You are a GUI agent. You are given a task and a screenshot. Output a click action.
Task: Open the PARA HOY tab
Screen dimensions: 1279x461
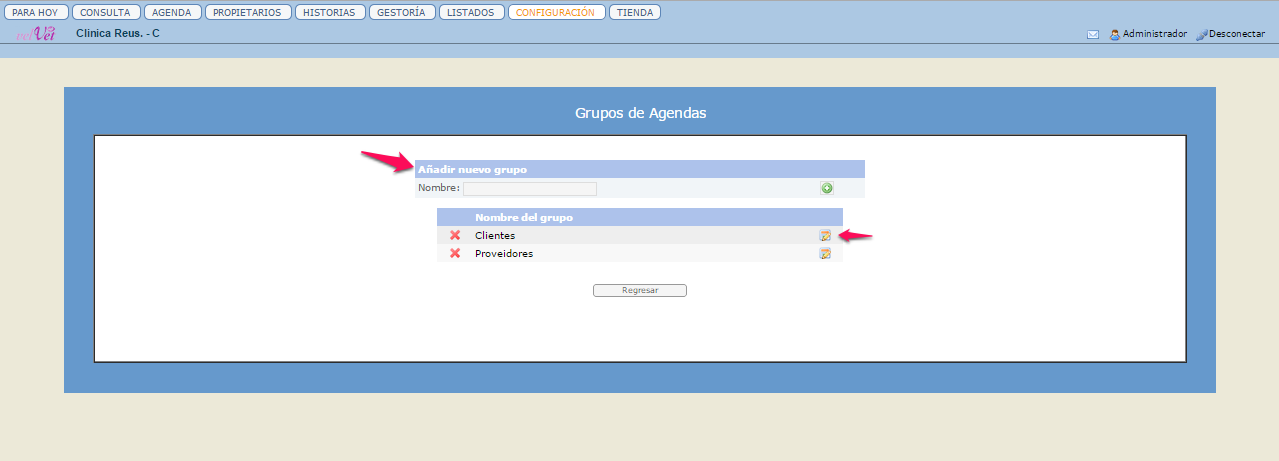[35, 13]
